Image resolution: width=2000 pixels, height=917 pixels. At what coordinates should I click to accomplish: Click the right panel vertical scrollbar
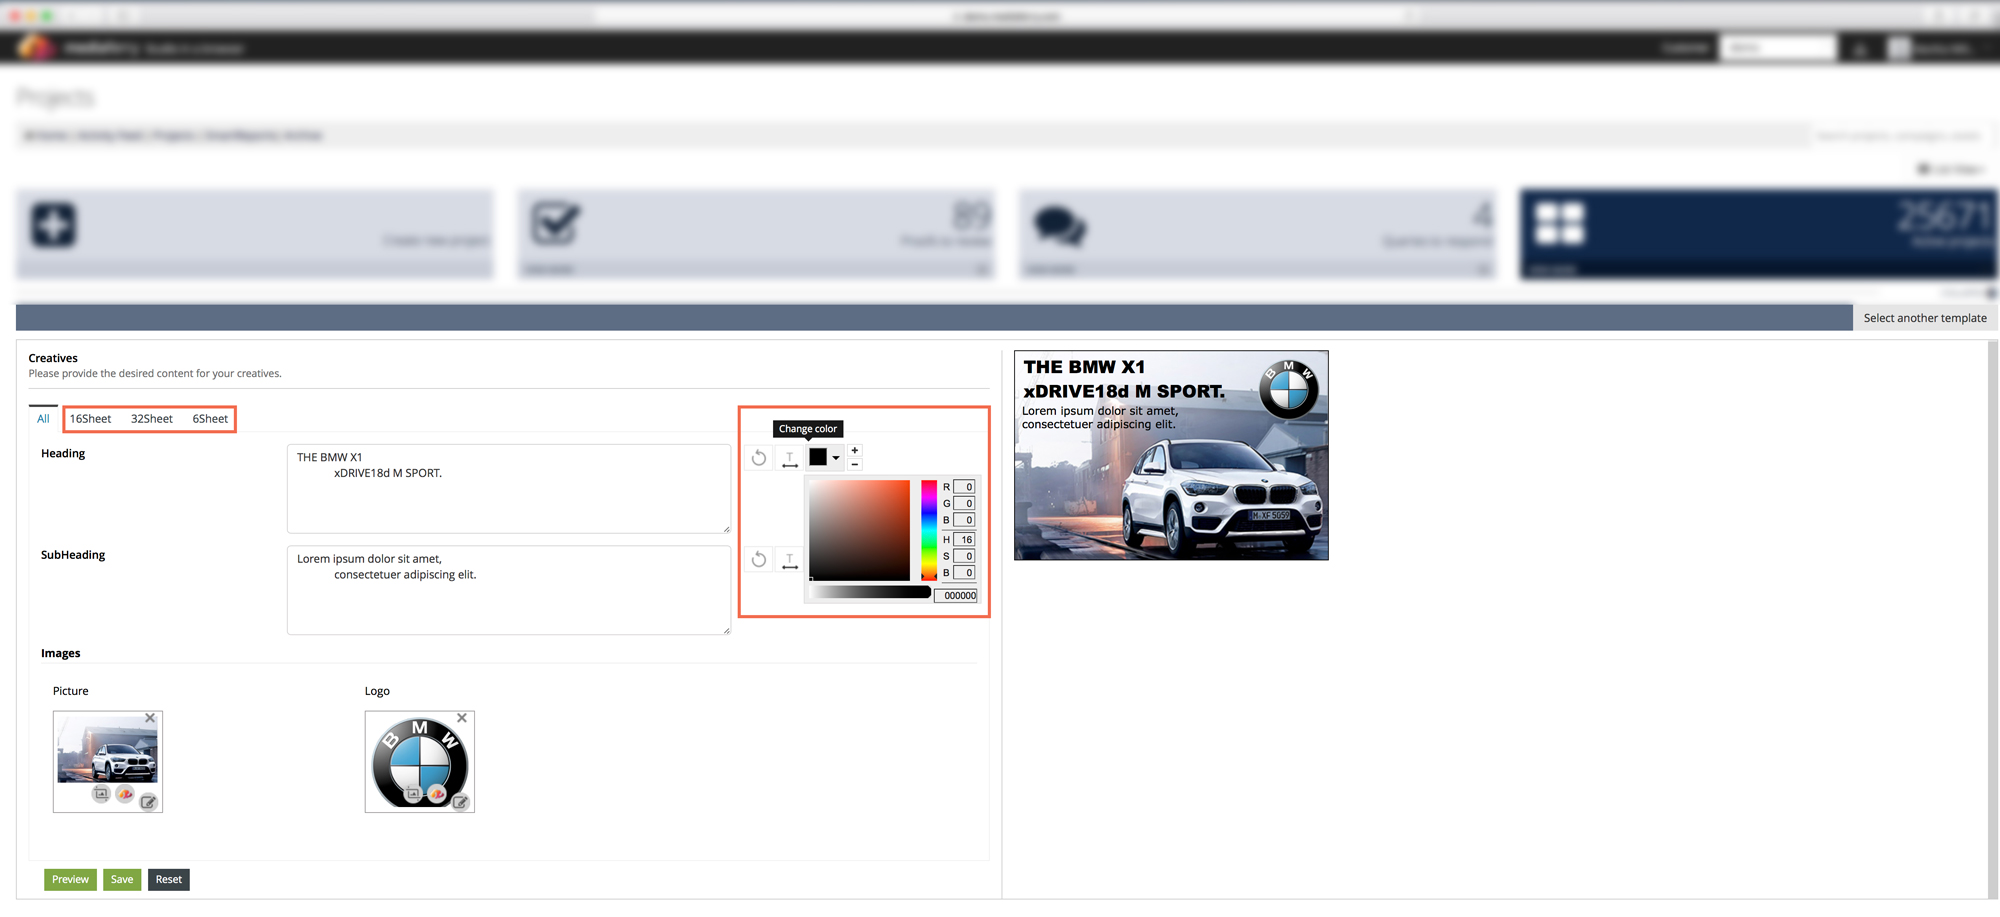[1992, 620]
